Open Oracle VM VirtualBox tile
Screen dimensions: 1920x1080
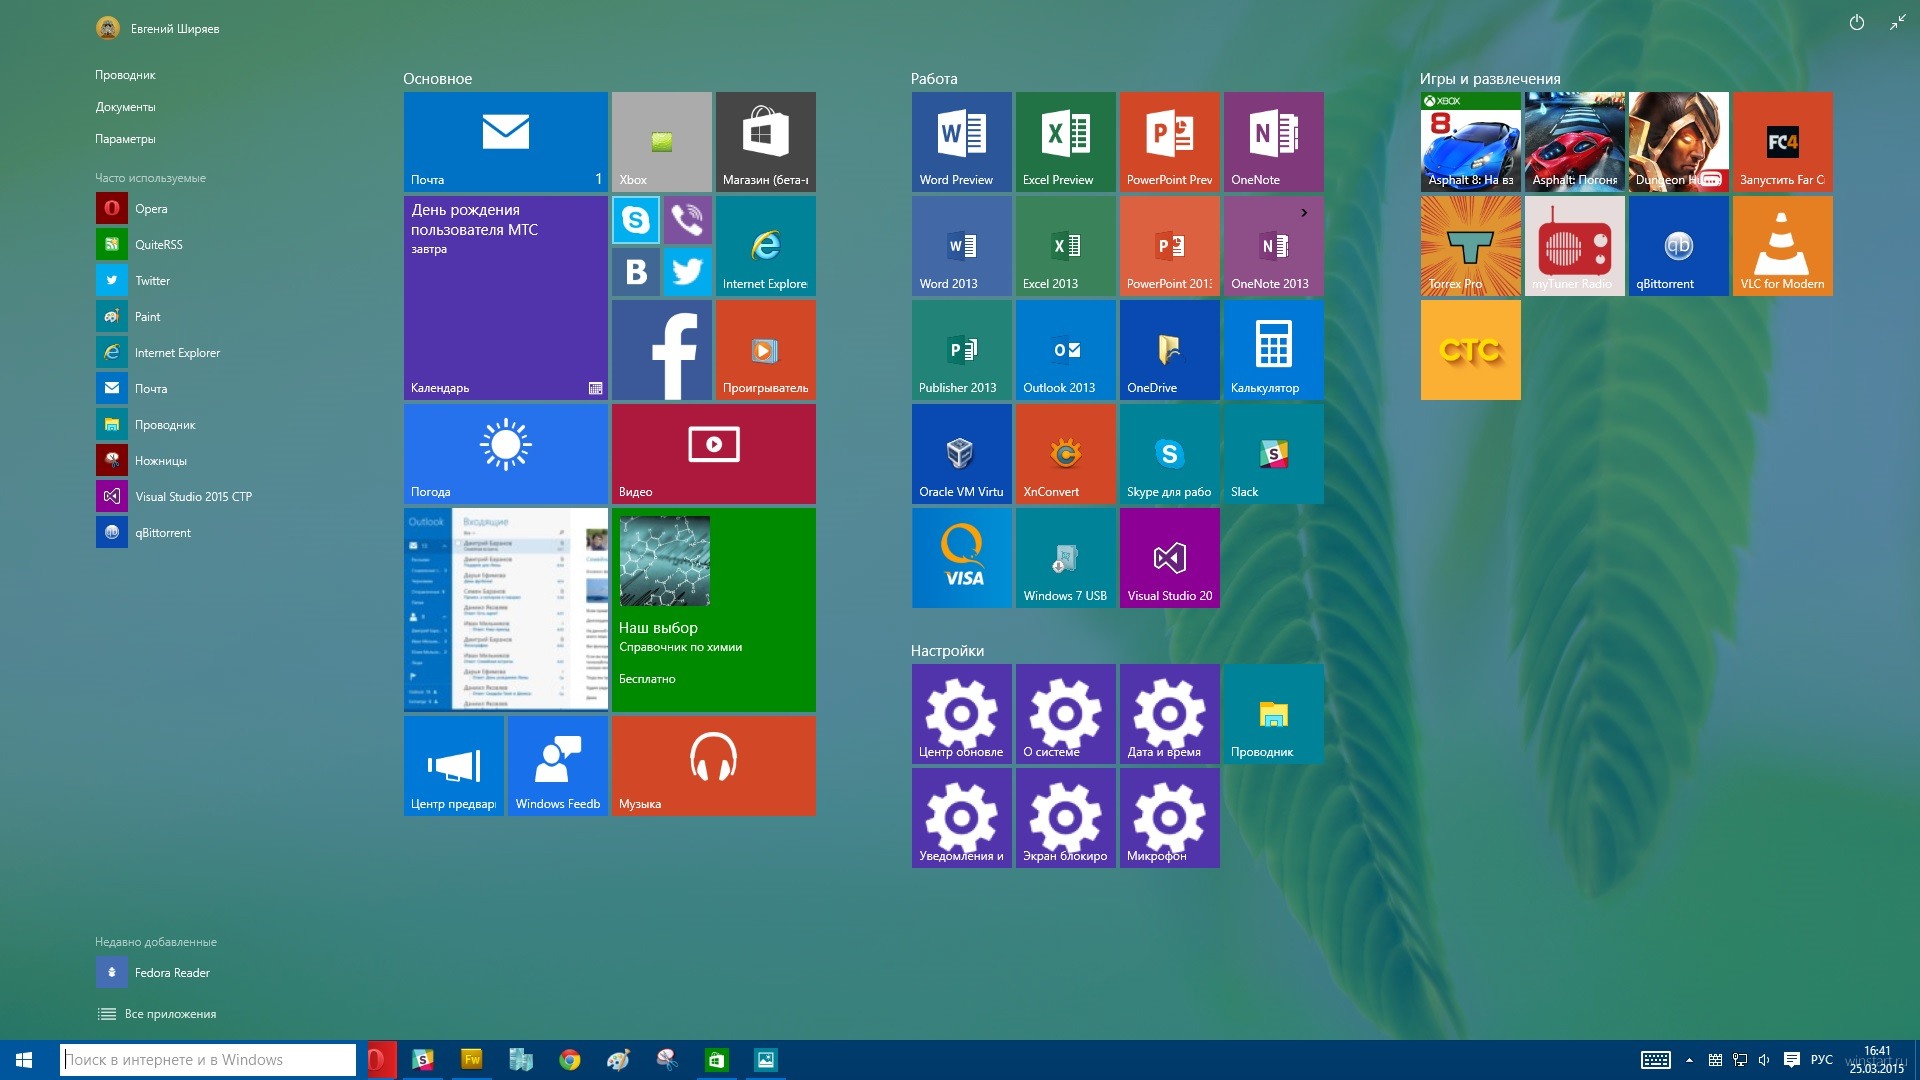[x=961, y=453]
